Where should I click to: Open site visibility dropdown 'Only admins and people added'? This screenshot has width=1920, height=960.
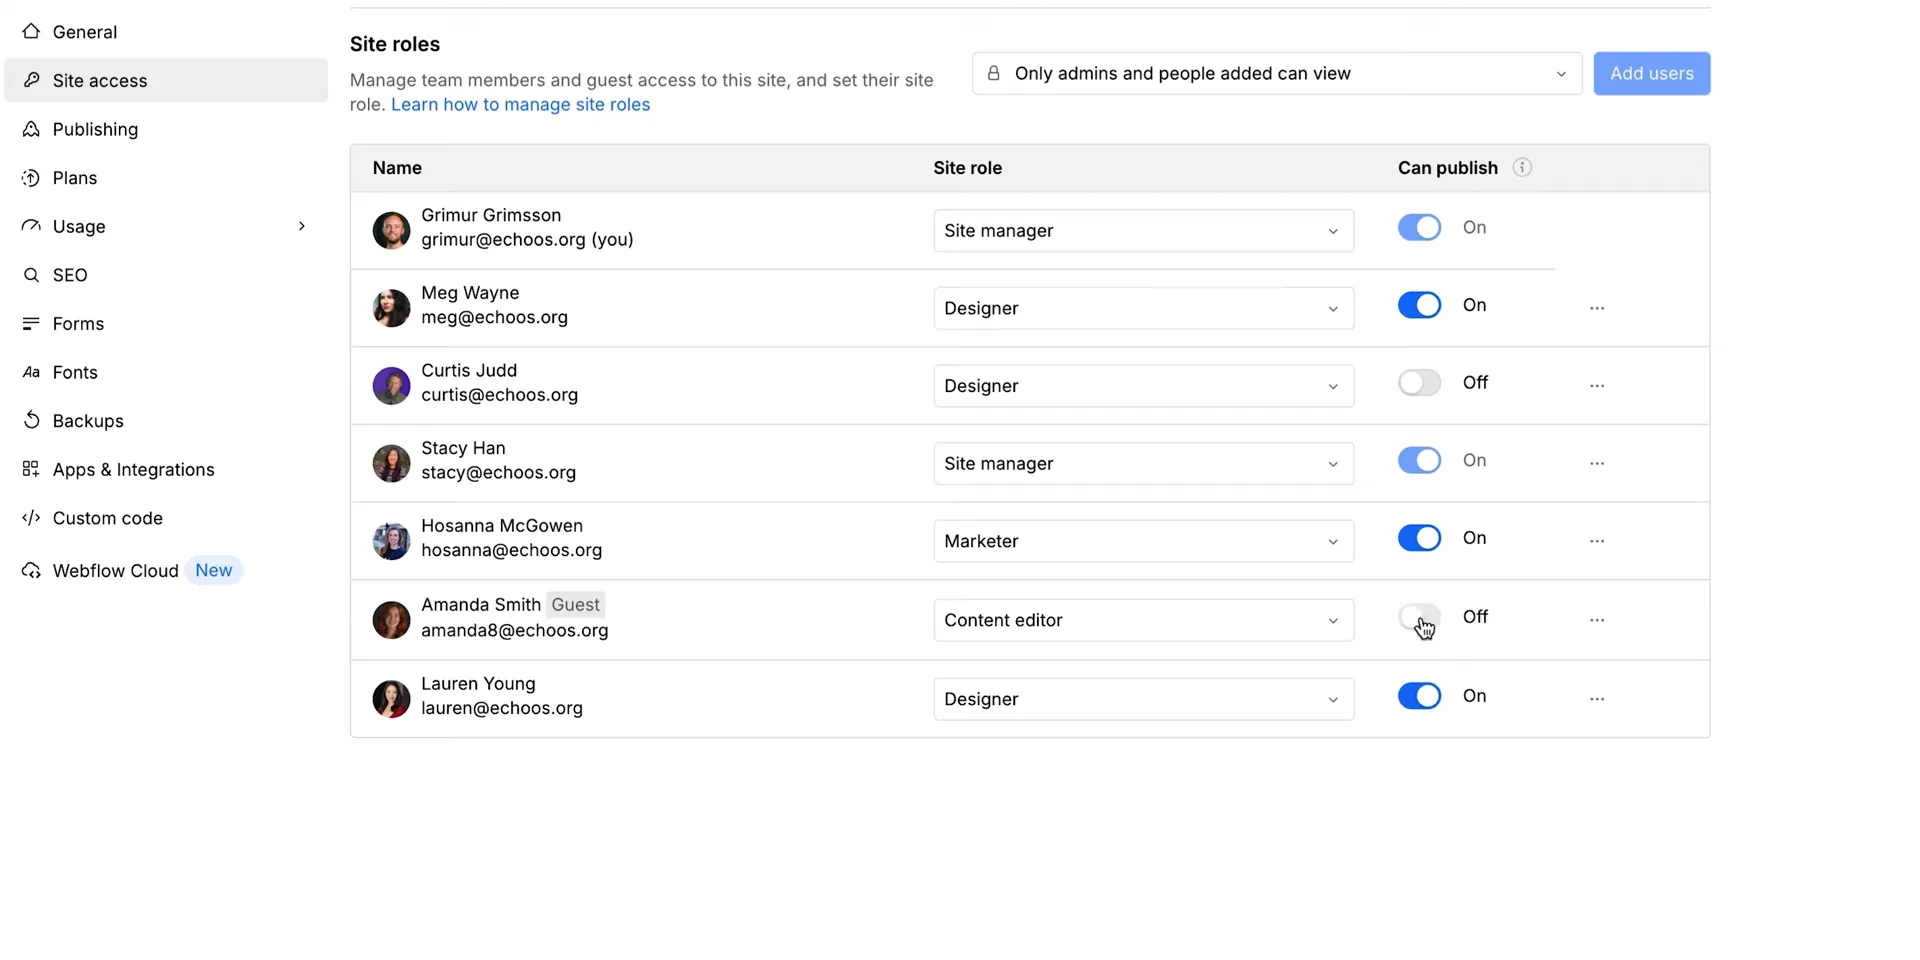point(1277,73)
